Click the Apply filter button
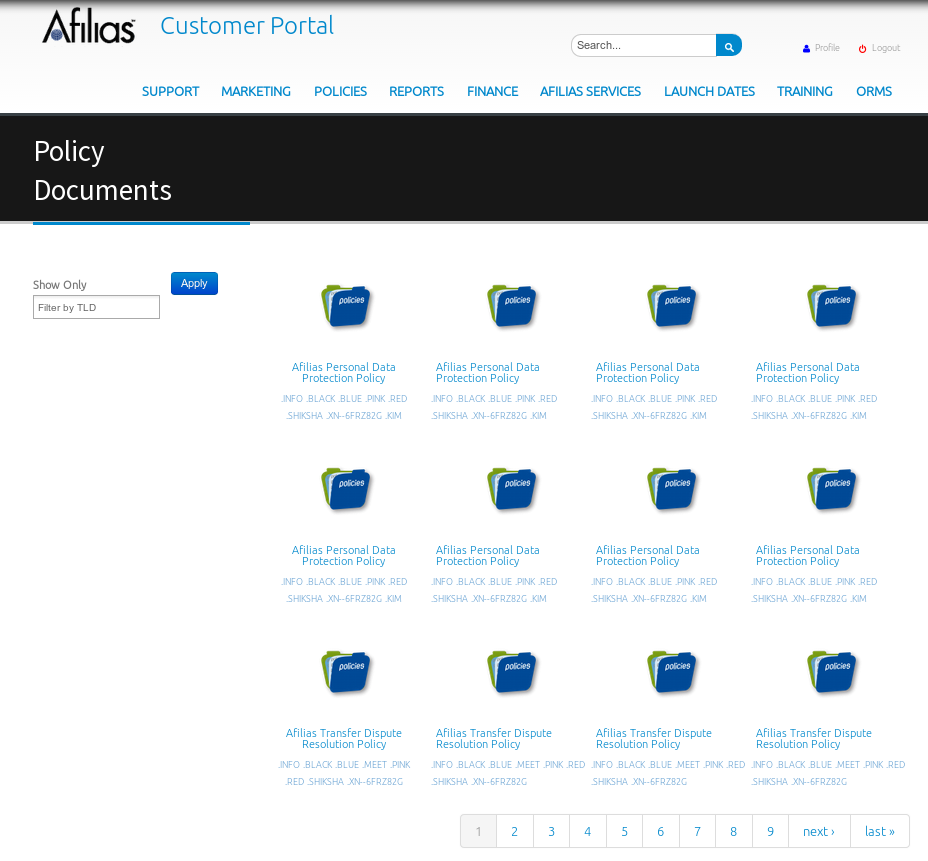The height and width of the screenshot is (861, 928). coord(194,283)
